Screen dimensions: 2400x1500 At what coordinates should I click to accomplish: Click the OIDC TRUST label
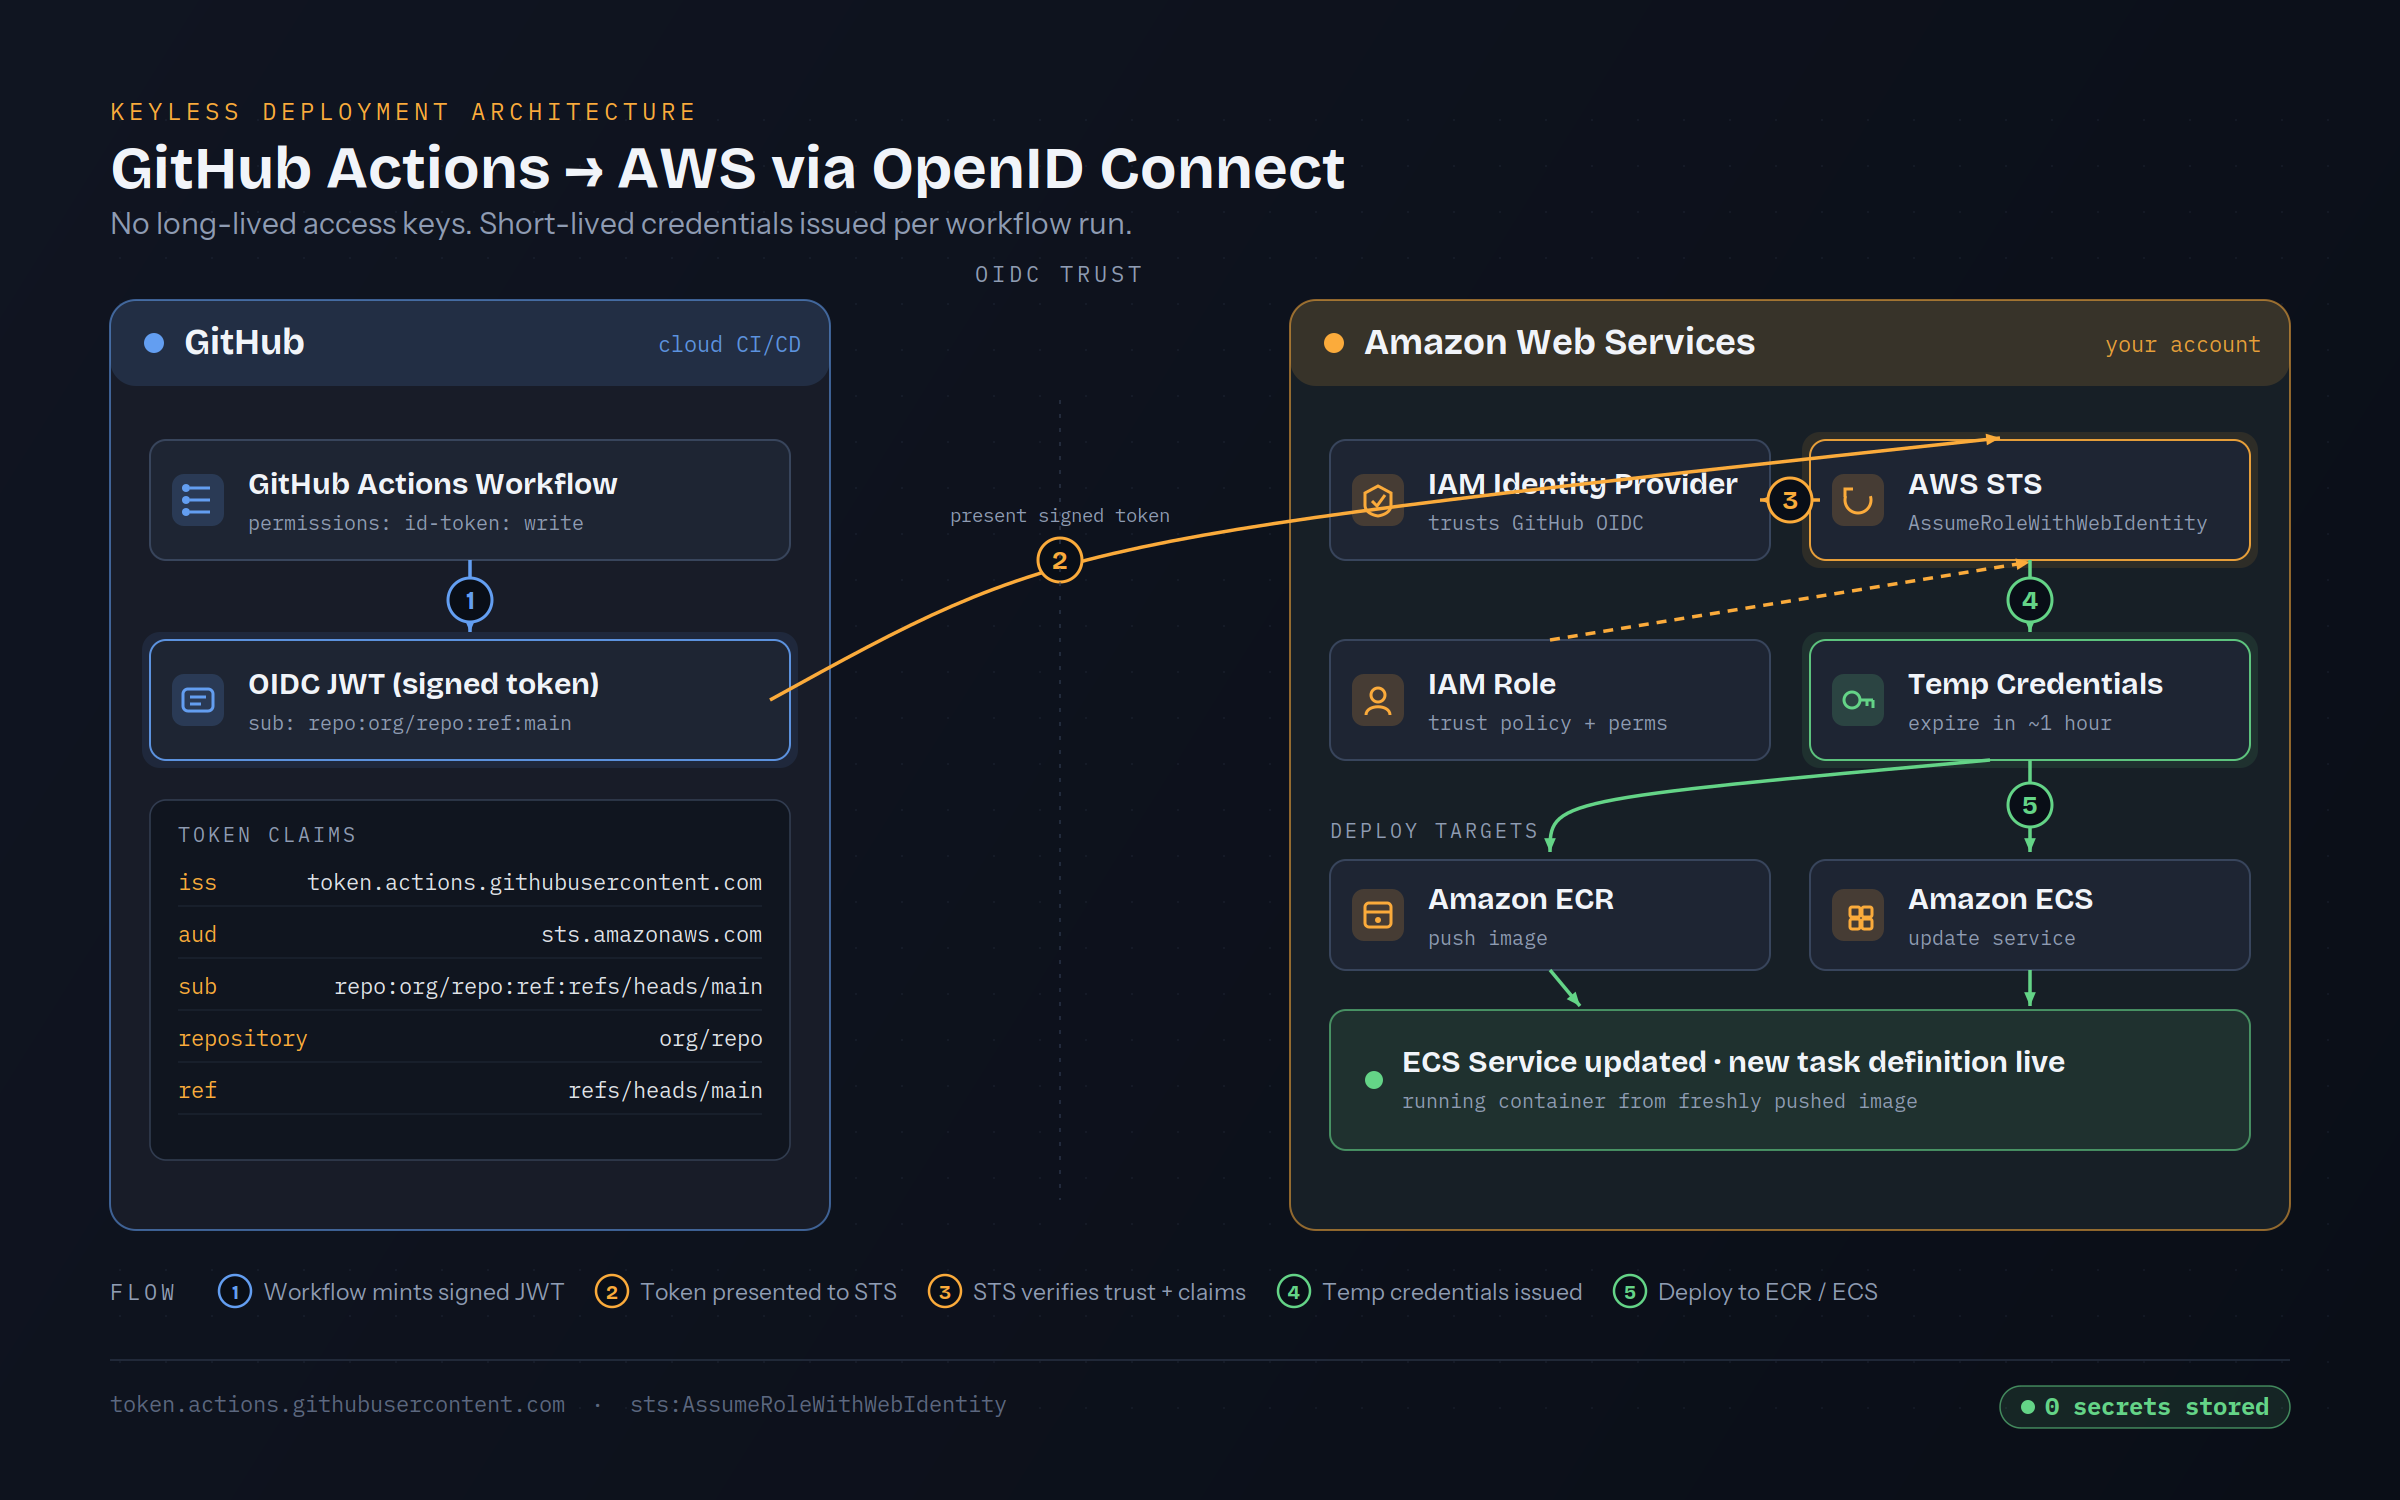[1059, 274]
